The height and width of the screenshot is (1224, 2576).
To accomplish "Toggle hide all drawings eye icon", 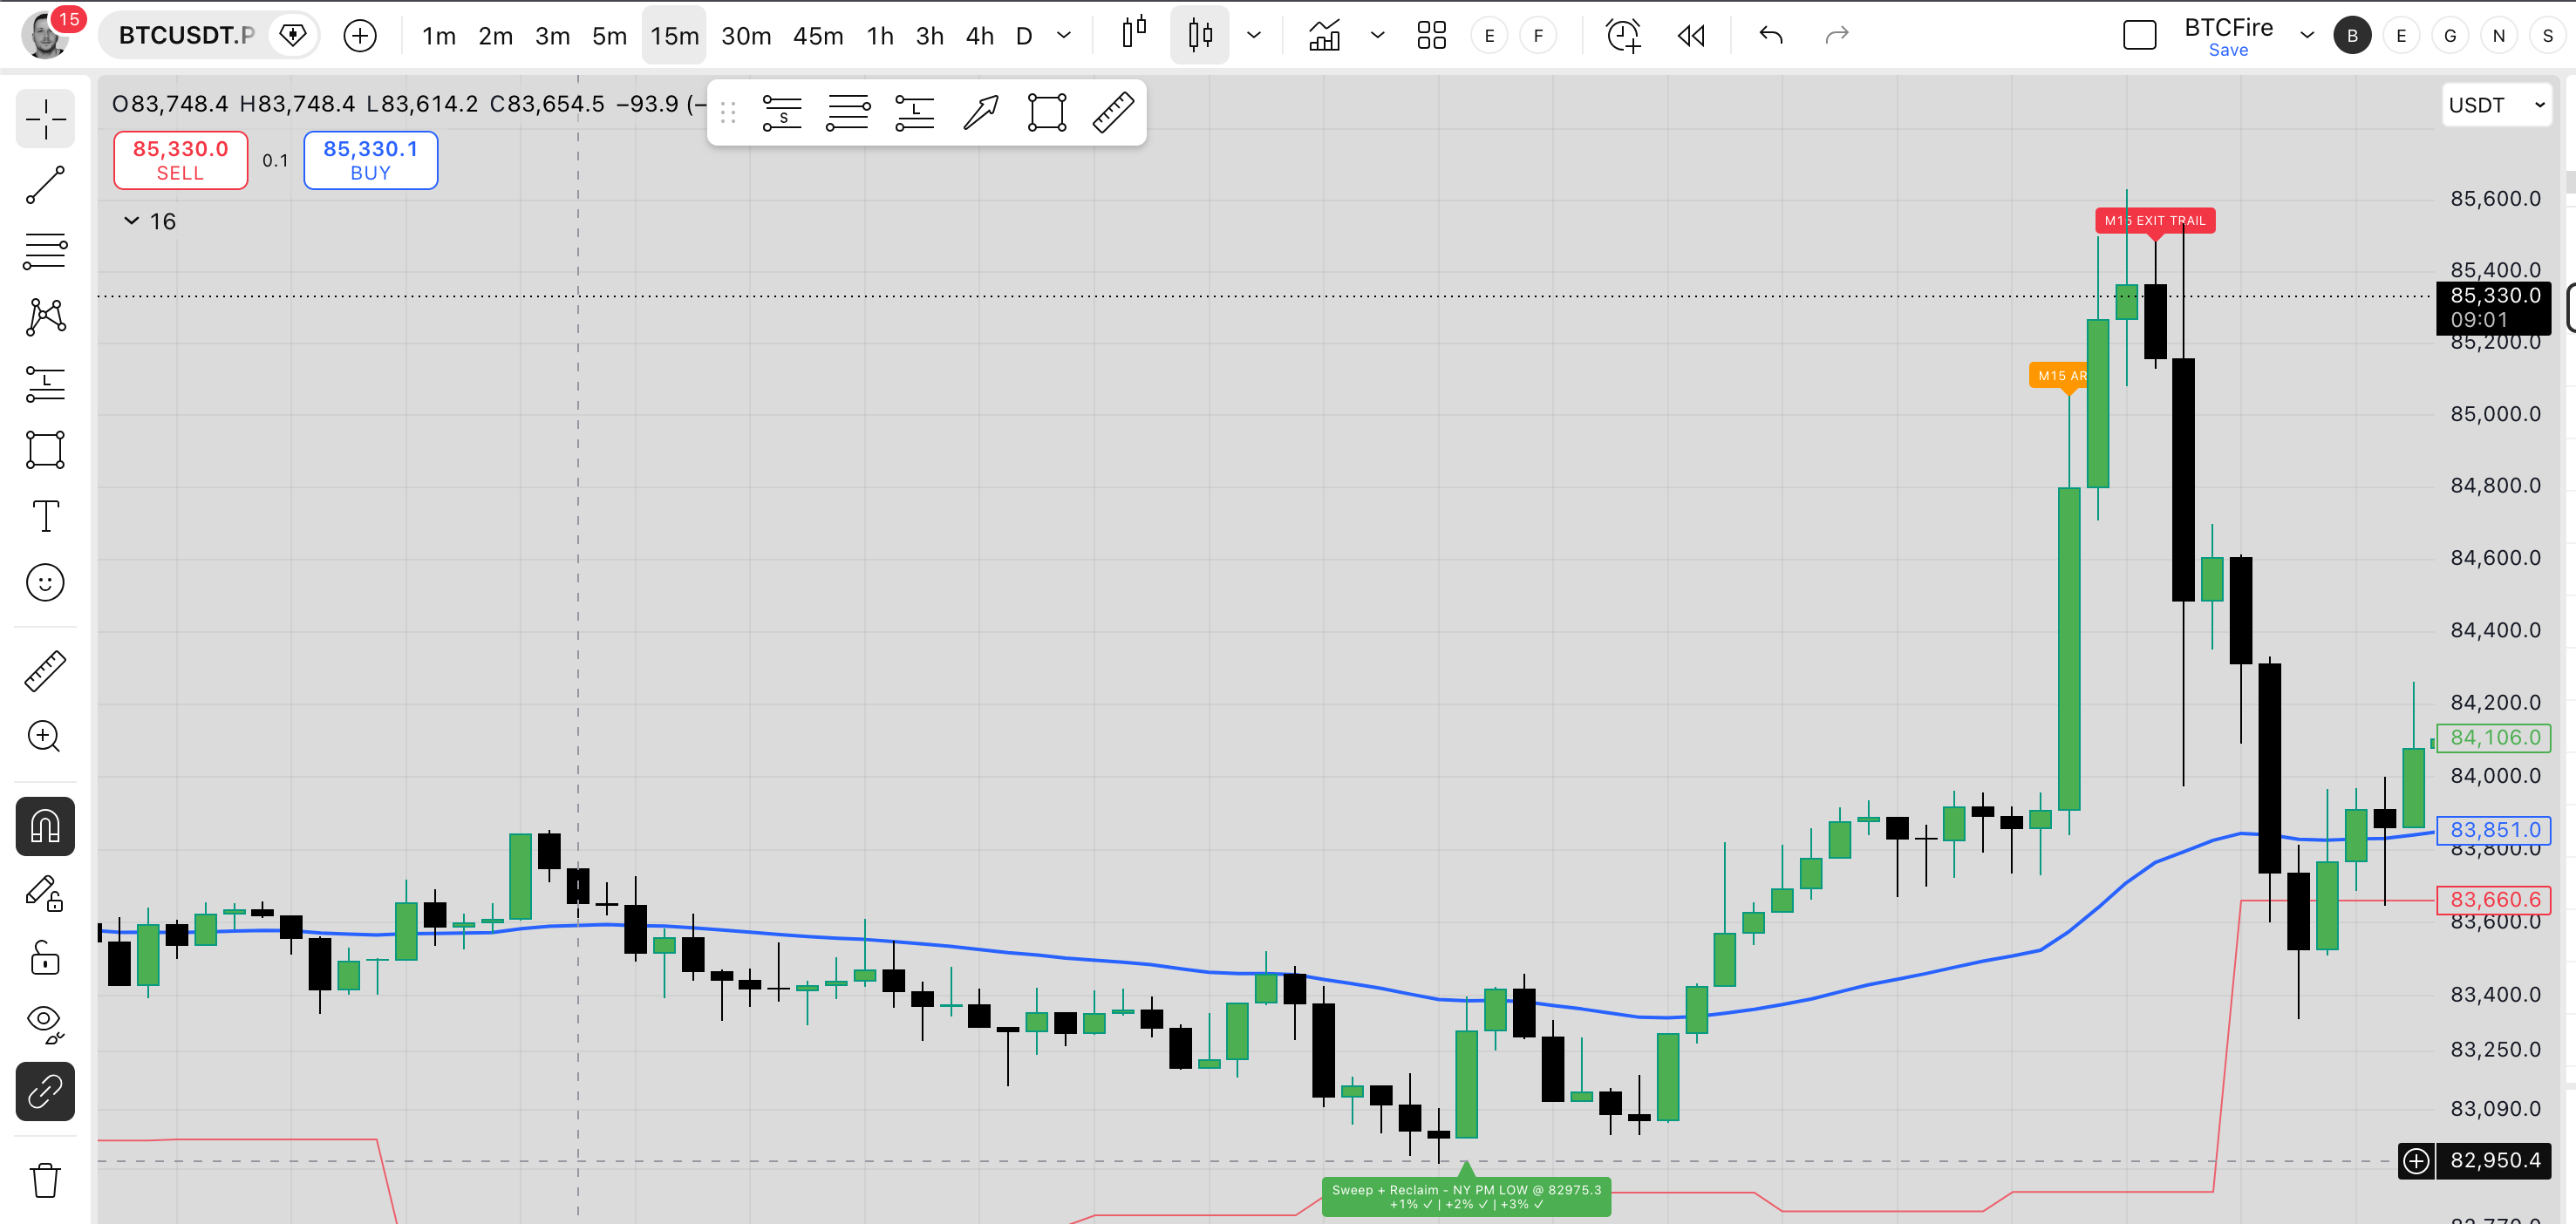I will pos(45,1024).
